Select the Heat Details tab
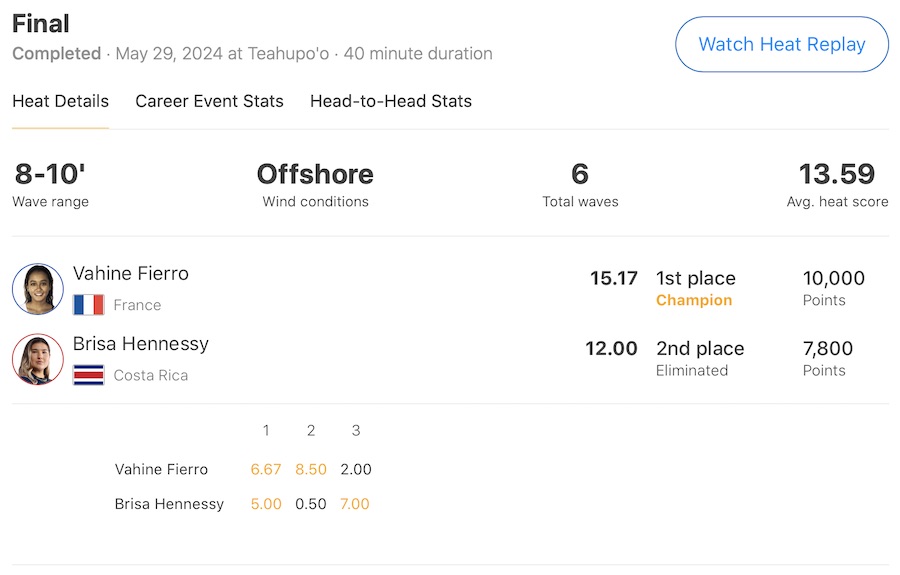Screen dimensions: 900x575 [x=60, y=101]
